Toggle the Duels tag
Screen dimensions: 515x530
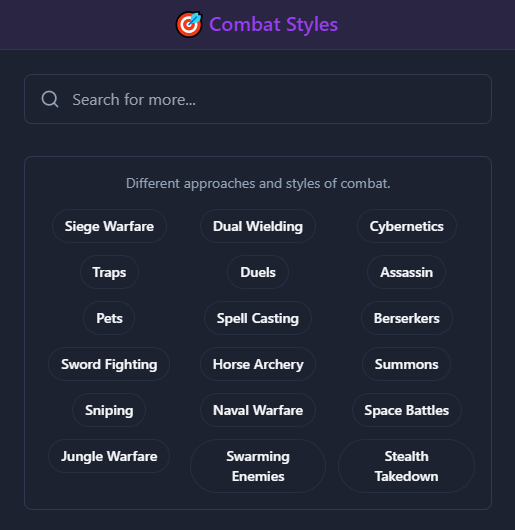[x=258, y=272]
